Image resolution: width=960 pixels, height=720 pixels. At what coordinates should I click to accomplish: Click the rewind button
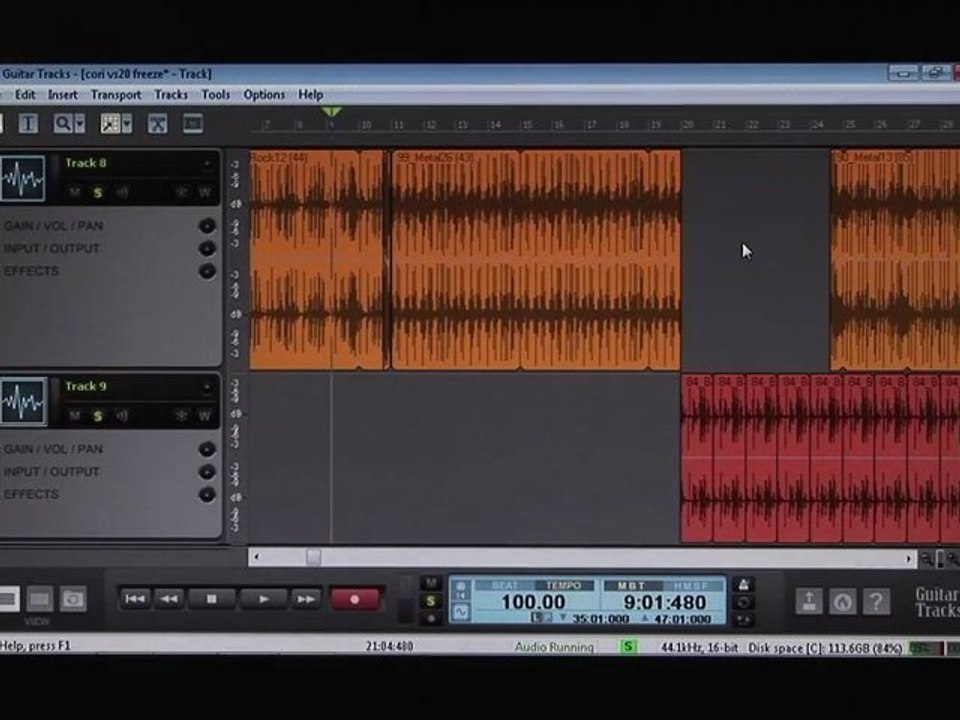[170, 599]
